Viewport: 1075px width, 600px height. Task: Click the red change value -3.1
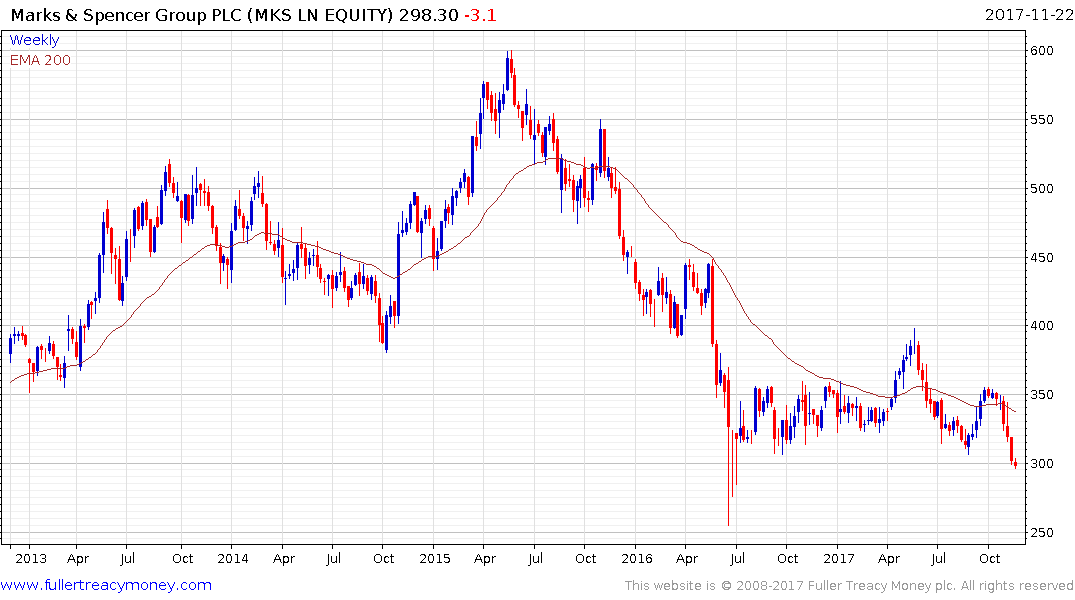point(480,15)
